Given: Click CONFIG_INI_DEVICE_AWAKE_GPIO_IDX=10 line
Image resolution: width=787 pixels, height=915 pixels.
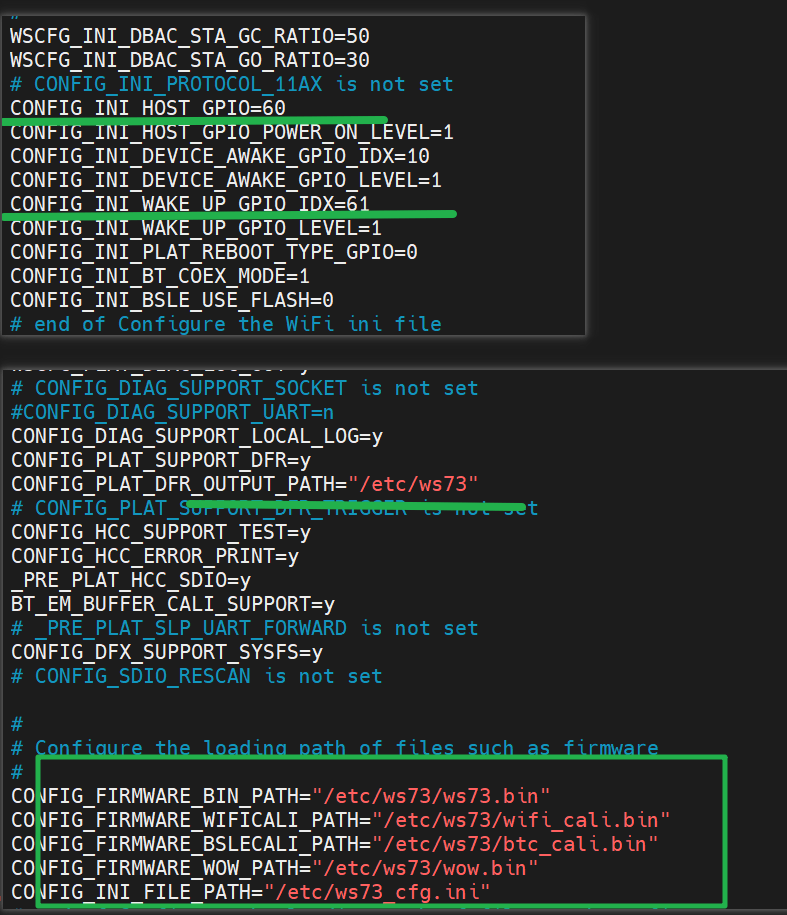Looking at the screenshot, I should [x=220, y=156].
